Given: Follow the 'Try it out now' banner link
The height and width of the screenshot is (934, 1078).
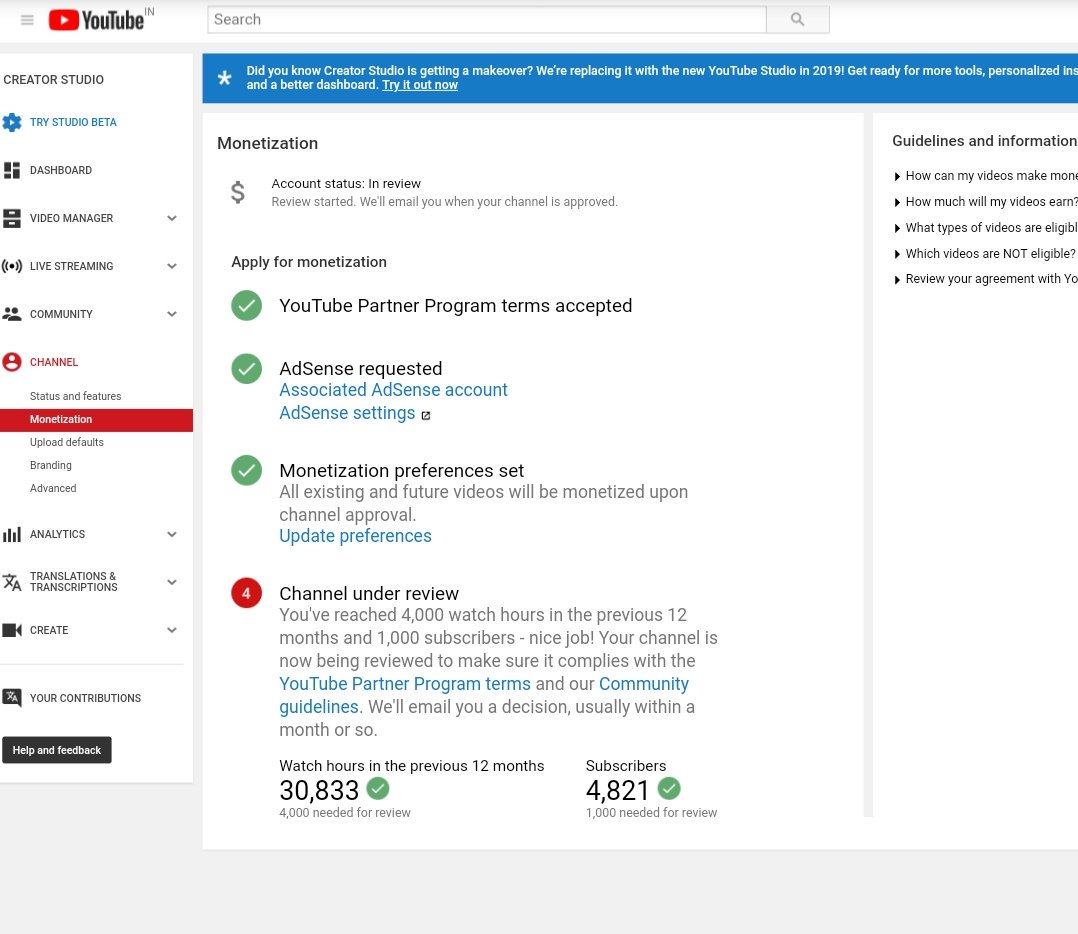Looking at the screenshot, I should [420, 85].
